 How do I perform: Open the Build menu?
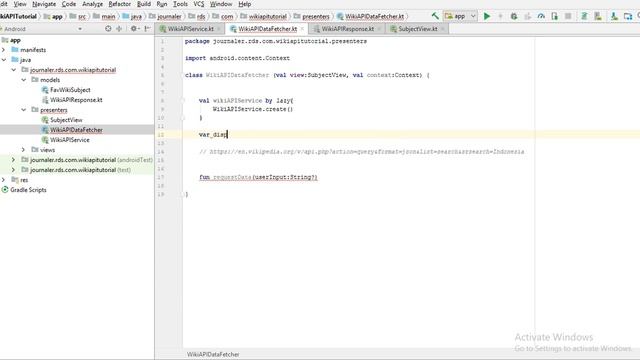tap(144, 4)
